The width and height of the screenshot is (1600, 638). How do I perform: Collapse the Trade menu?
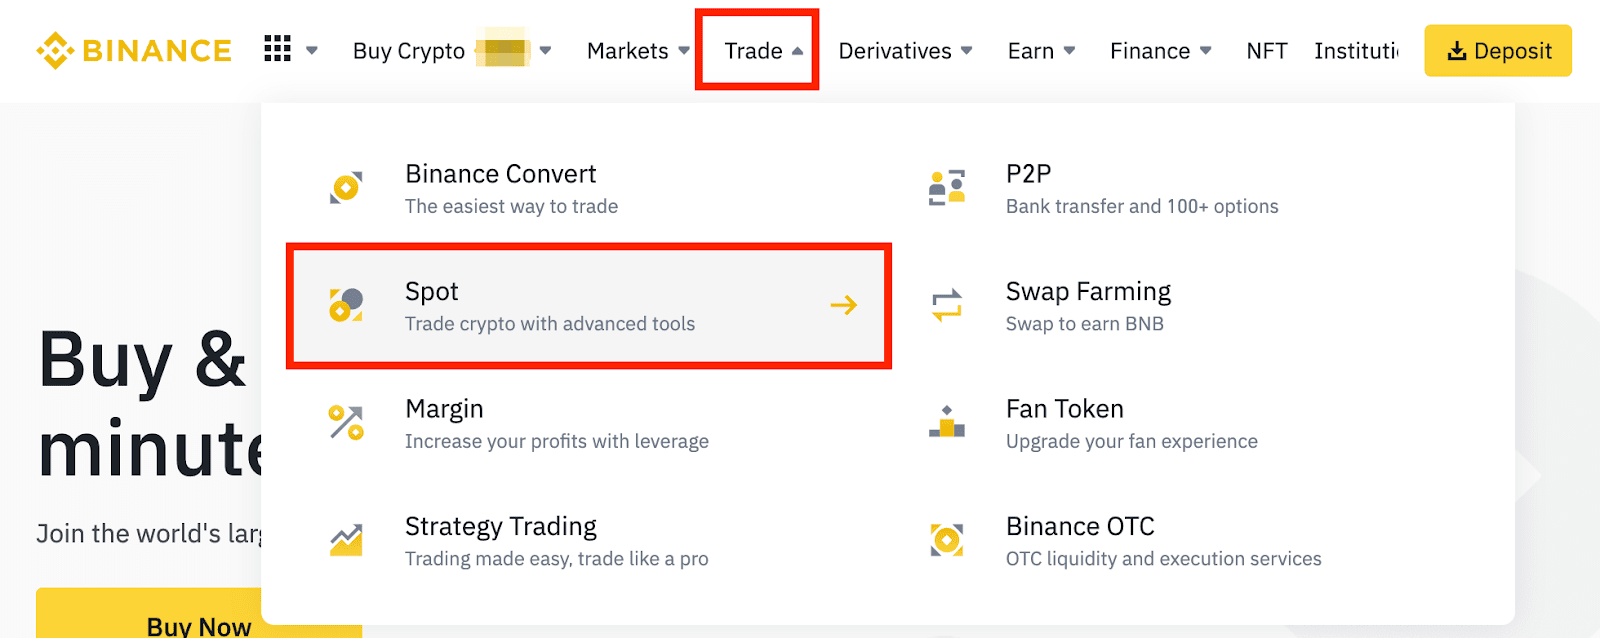[762, 50]
